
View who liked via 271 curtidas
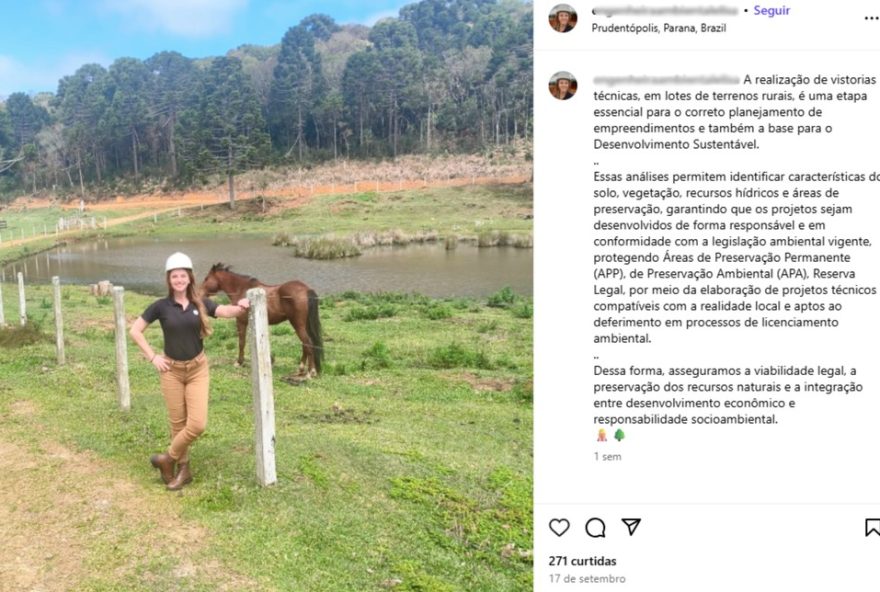(x=582, y=561)
